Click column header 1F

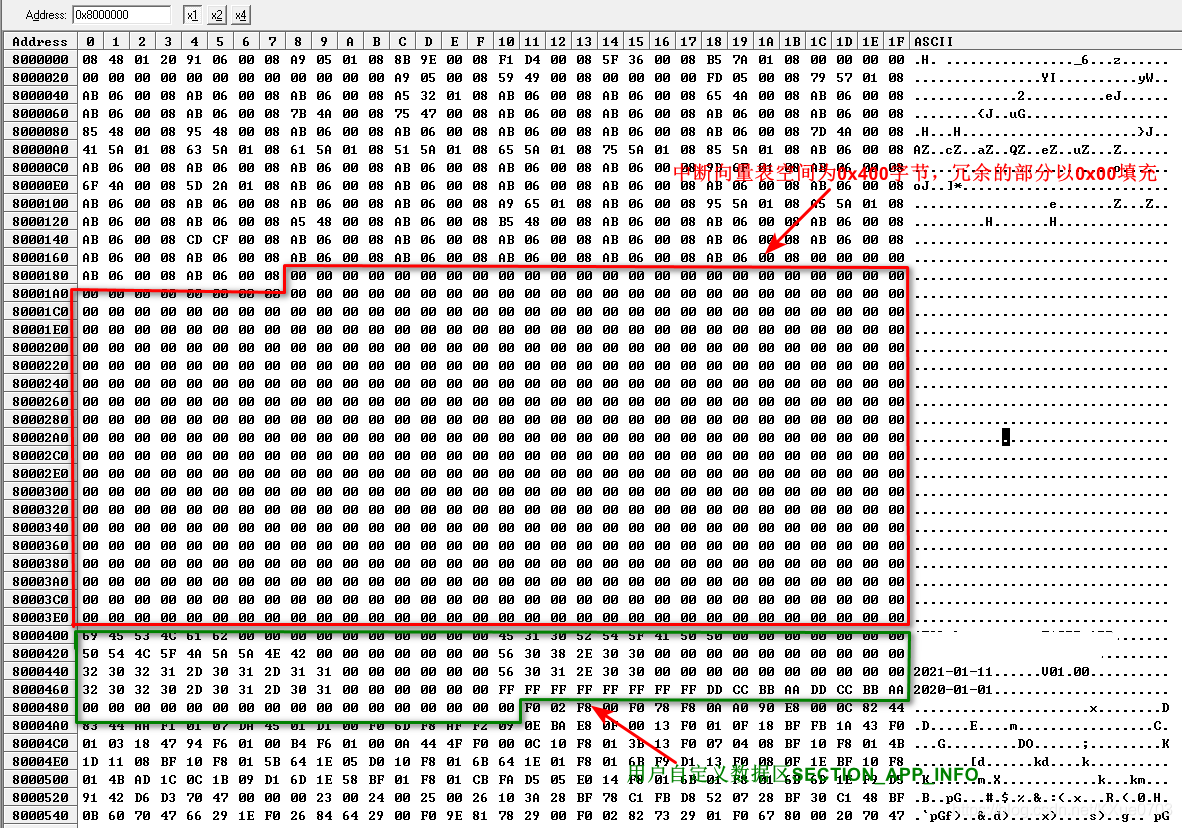(896, 41)
